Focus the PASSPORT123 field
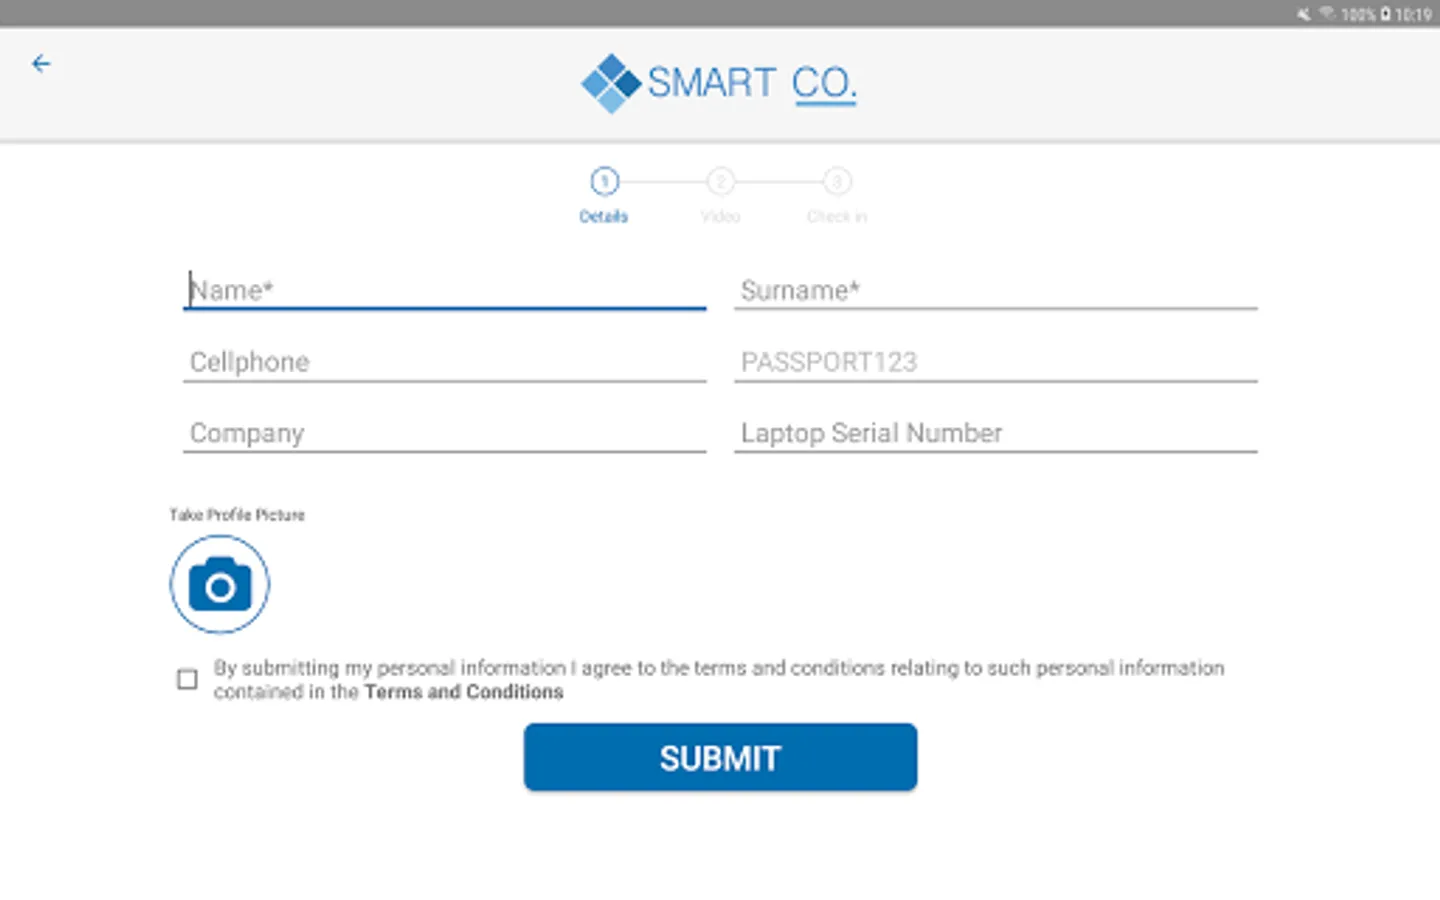This screenshot has height=900, width=1440. 996,362
